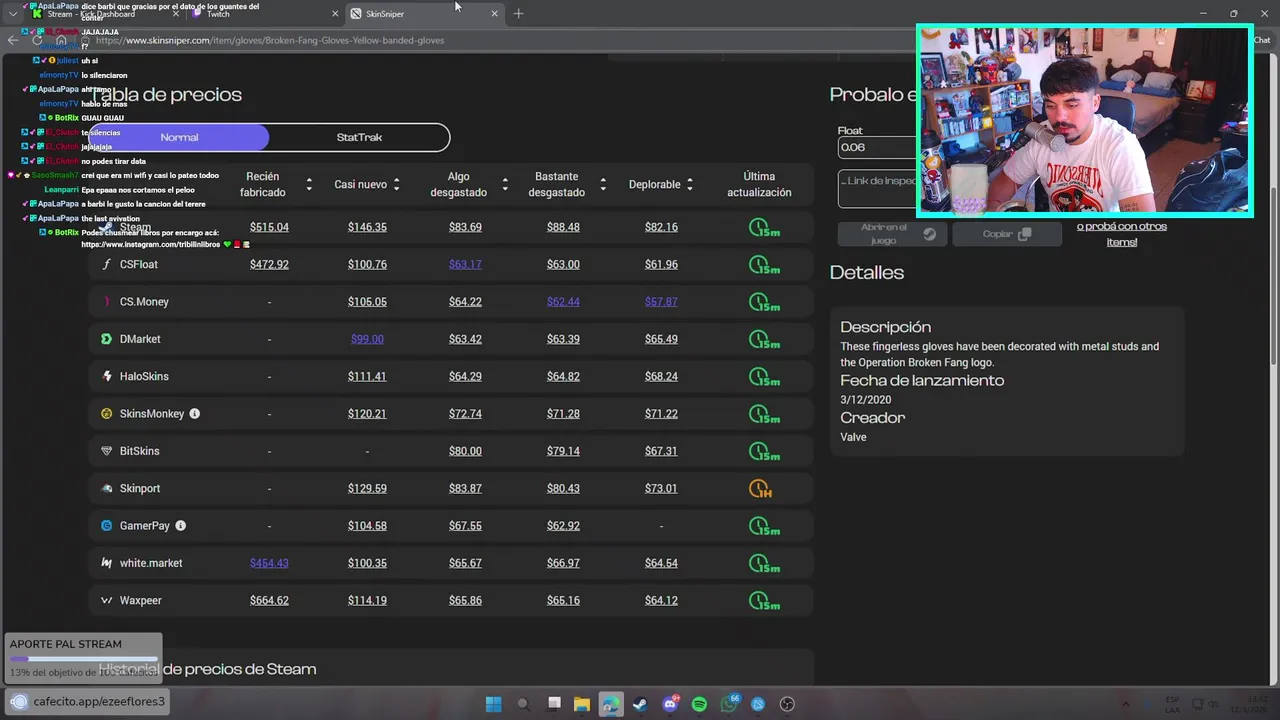The height and width of the screenshot is (720, 1280).
Task: Open Discord from the taskbar
Action: [x=670, y=704]
